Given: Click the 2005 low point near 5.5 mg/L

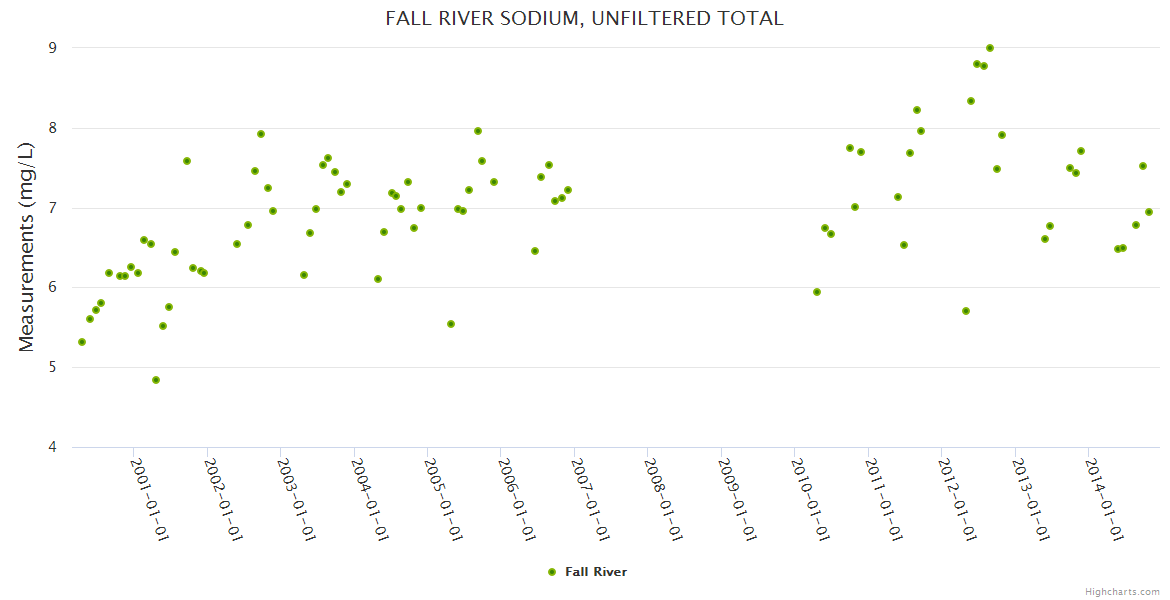Looking at the screenshot, I should 451,324.
